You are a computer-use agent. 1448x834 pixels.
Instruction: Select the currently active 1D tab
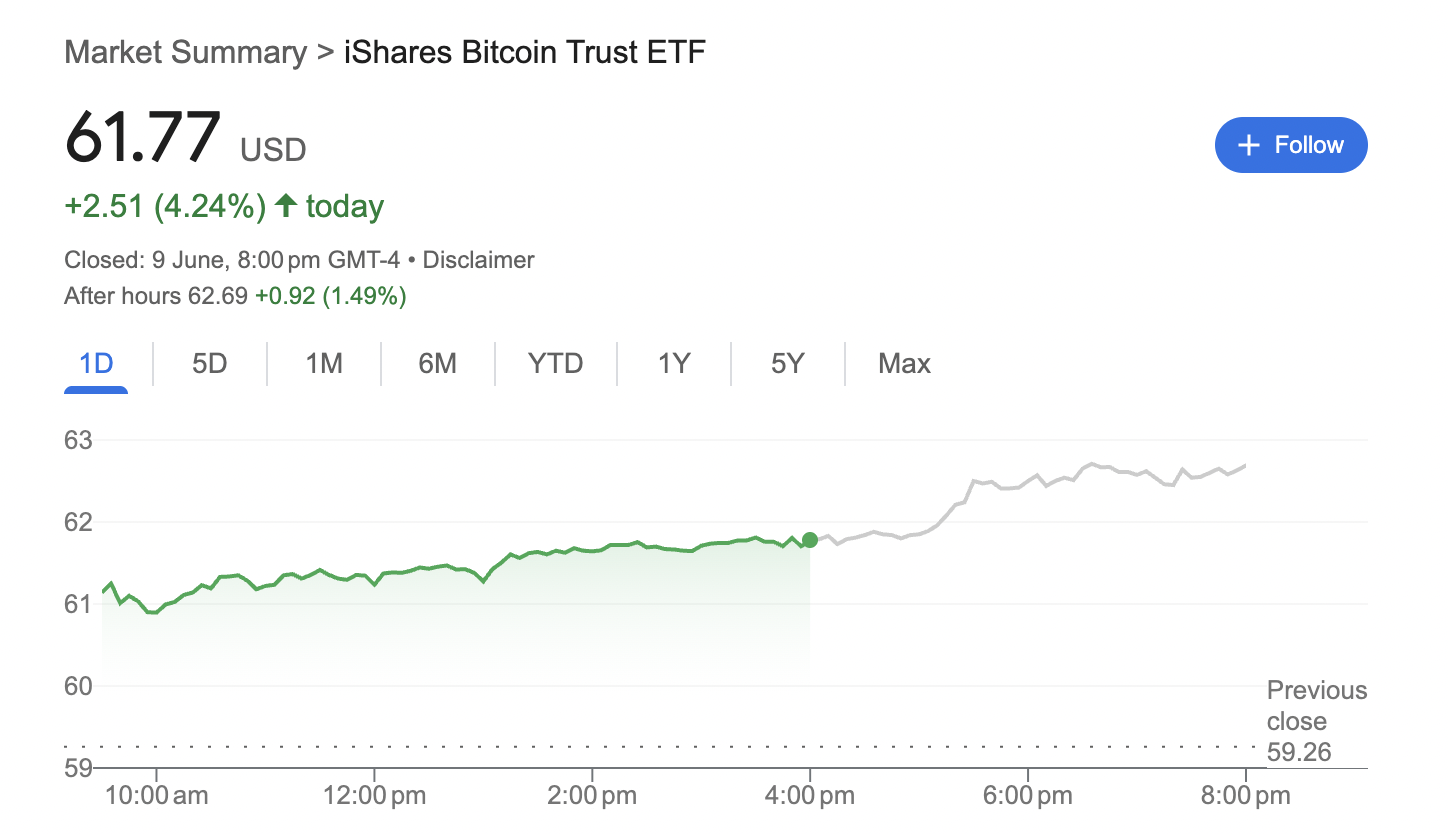[96, 364]
